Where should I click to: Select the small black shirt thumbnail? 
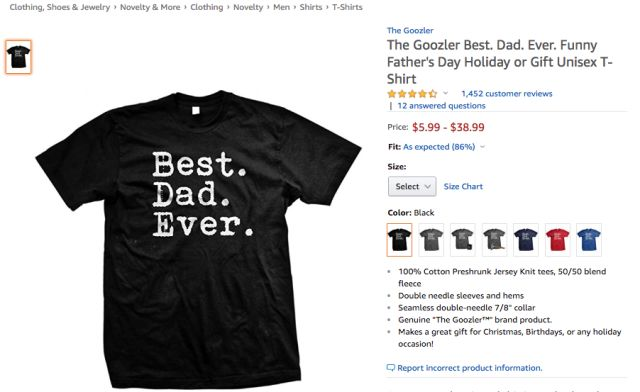[18, 57]
